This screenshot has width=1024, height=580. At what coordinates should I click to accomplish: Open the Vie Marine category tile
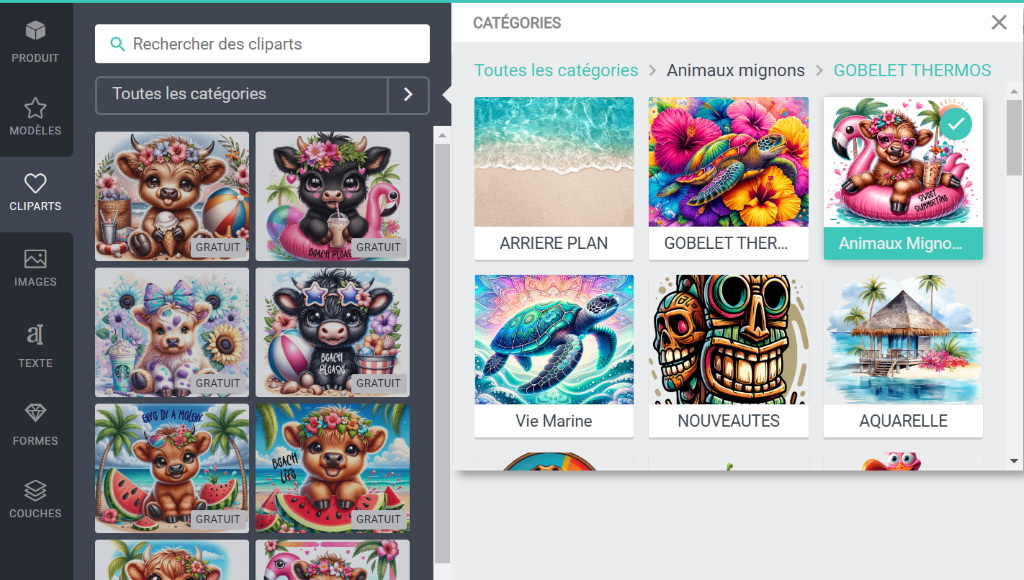pyautogui.click(x=554, y=356)
